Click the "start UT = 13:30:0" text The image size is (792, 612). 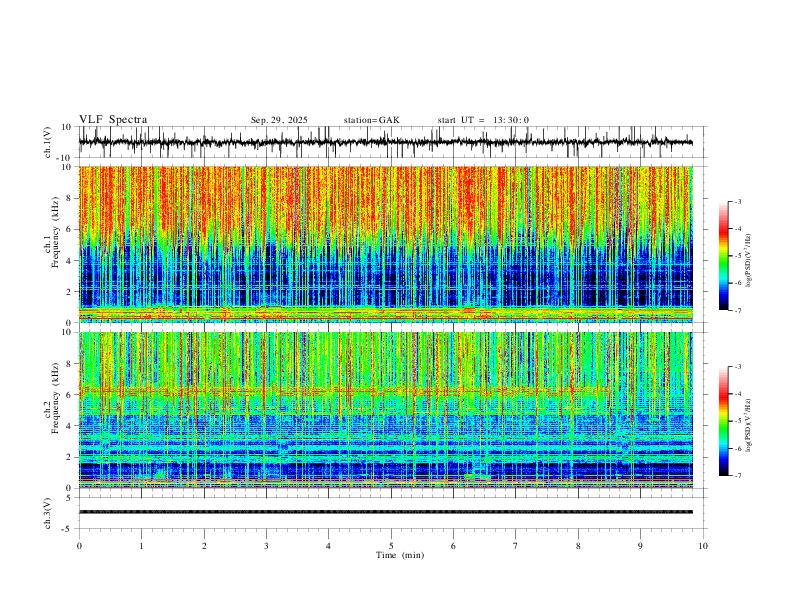[483, 120]
